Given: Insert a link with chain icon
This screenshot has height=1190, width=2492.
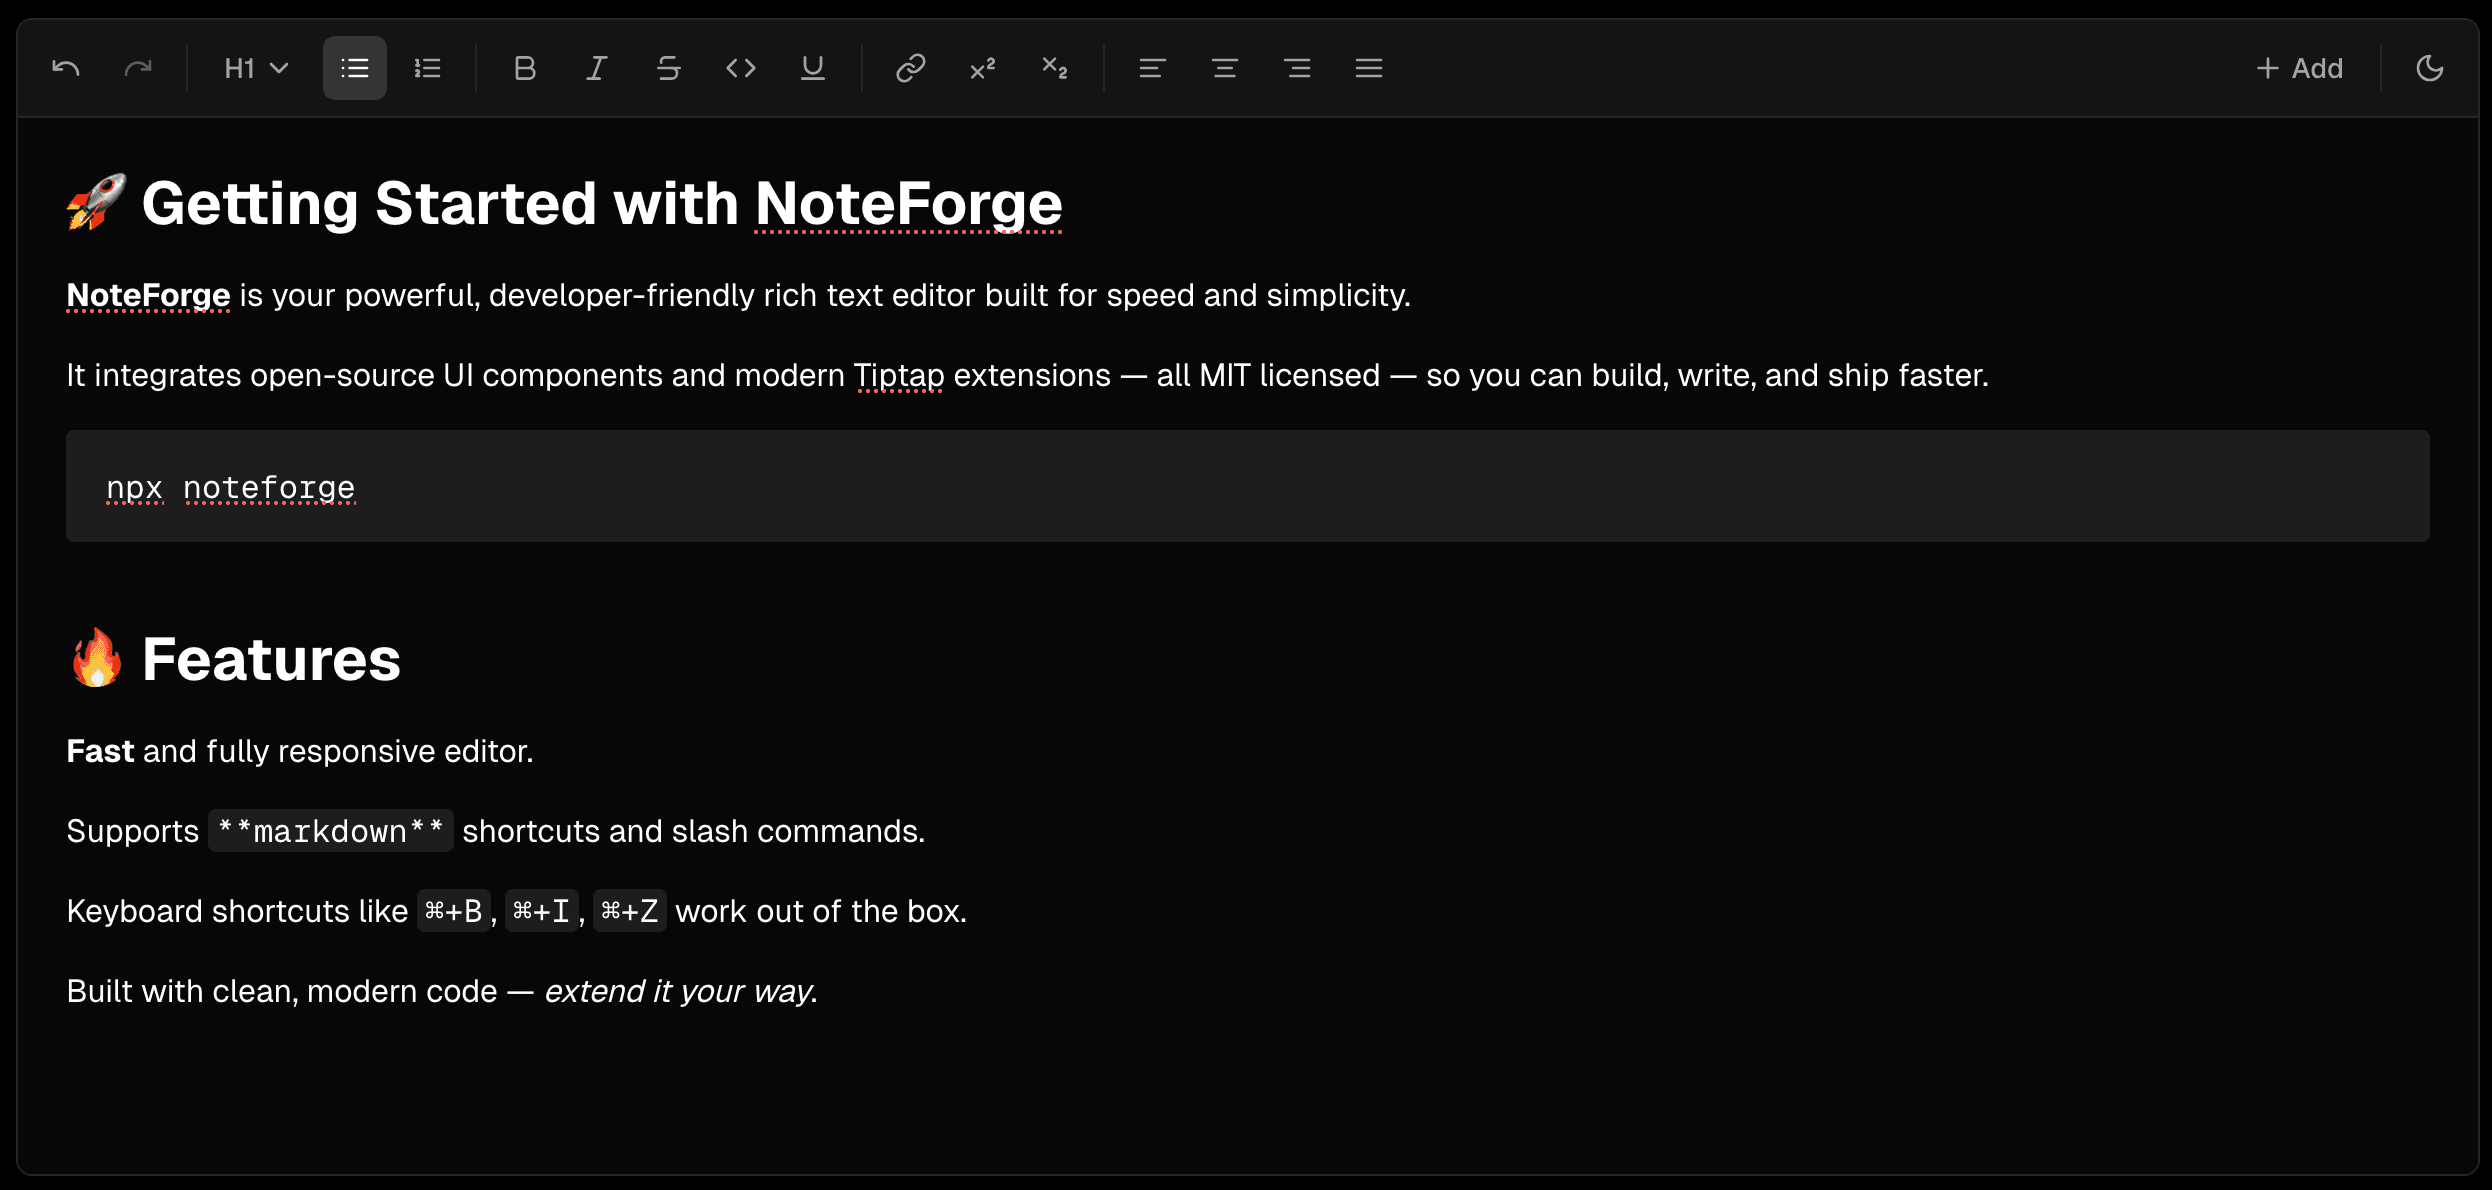Looking at the screenshot, I should pyautogui.click(x=910, y=68).
